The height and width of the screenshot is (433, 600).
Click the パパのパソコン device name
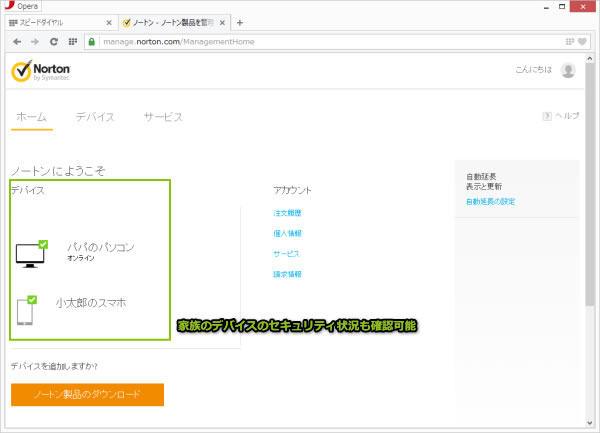coord(101,247)
